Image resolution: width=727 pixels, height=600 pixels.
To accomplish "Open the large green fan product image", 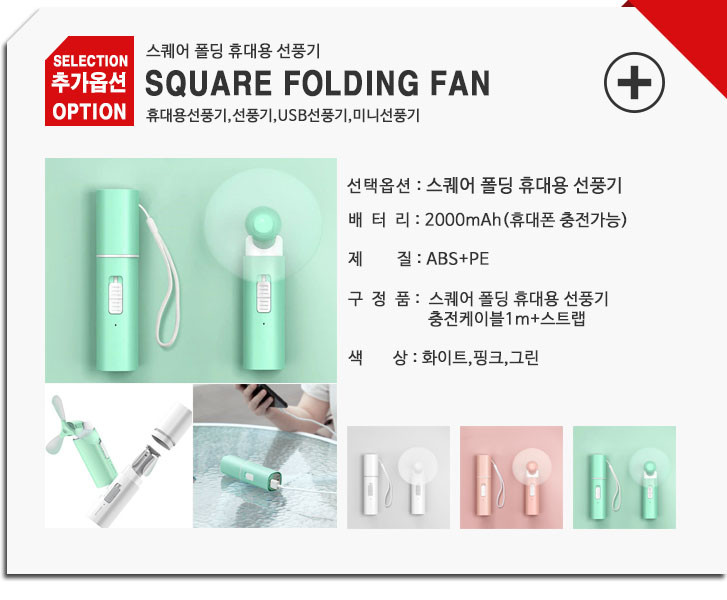I will coord(191,270).
